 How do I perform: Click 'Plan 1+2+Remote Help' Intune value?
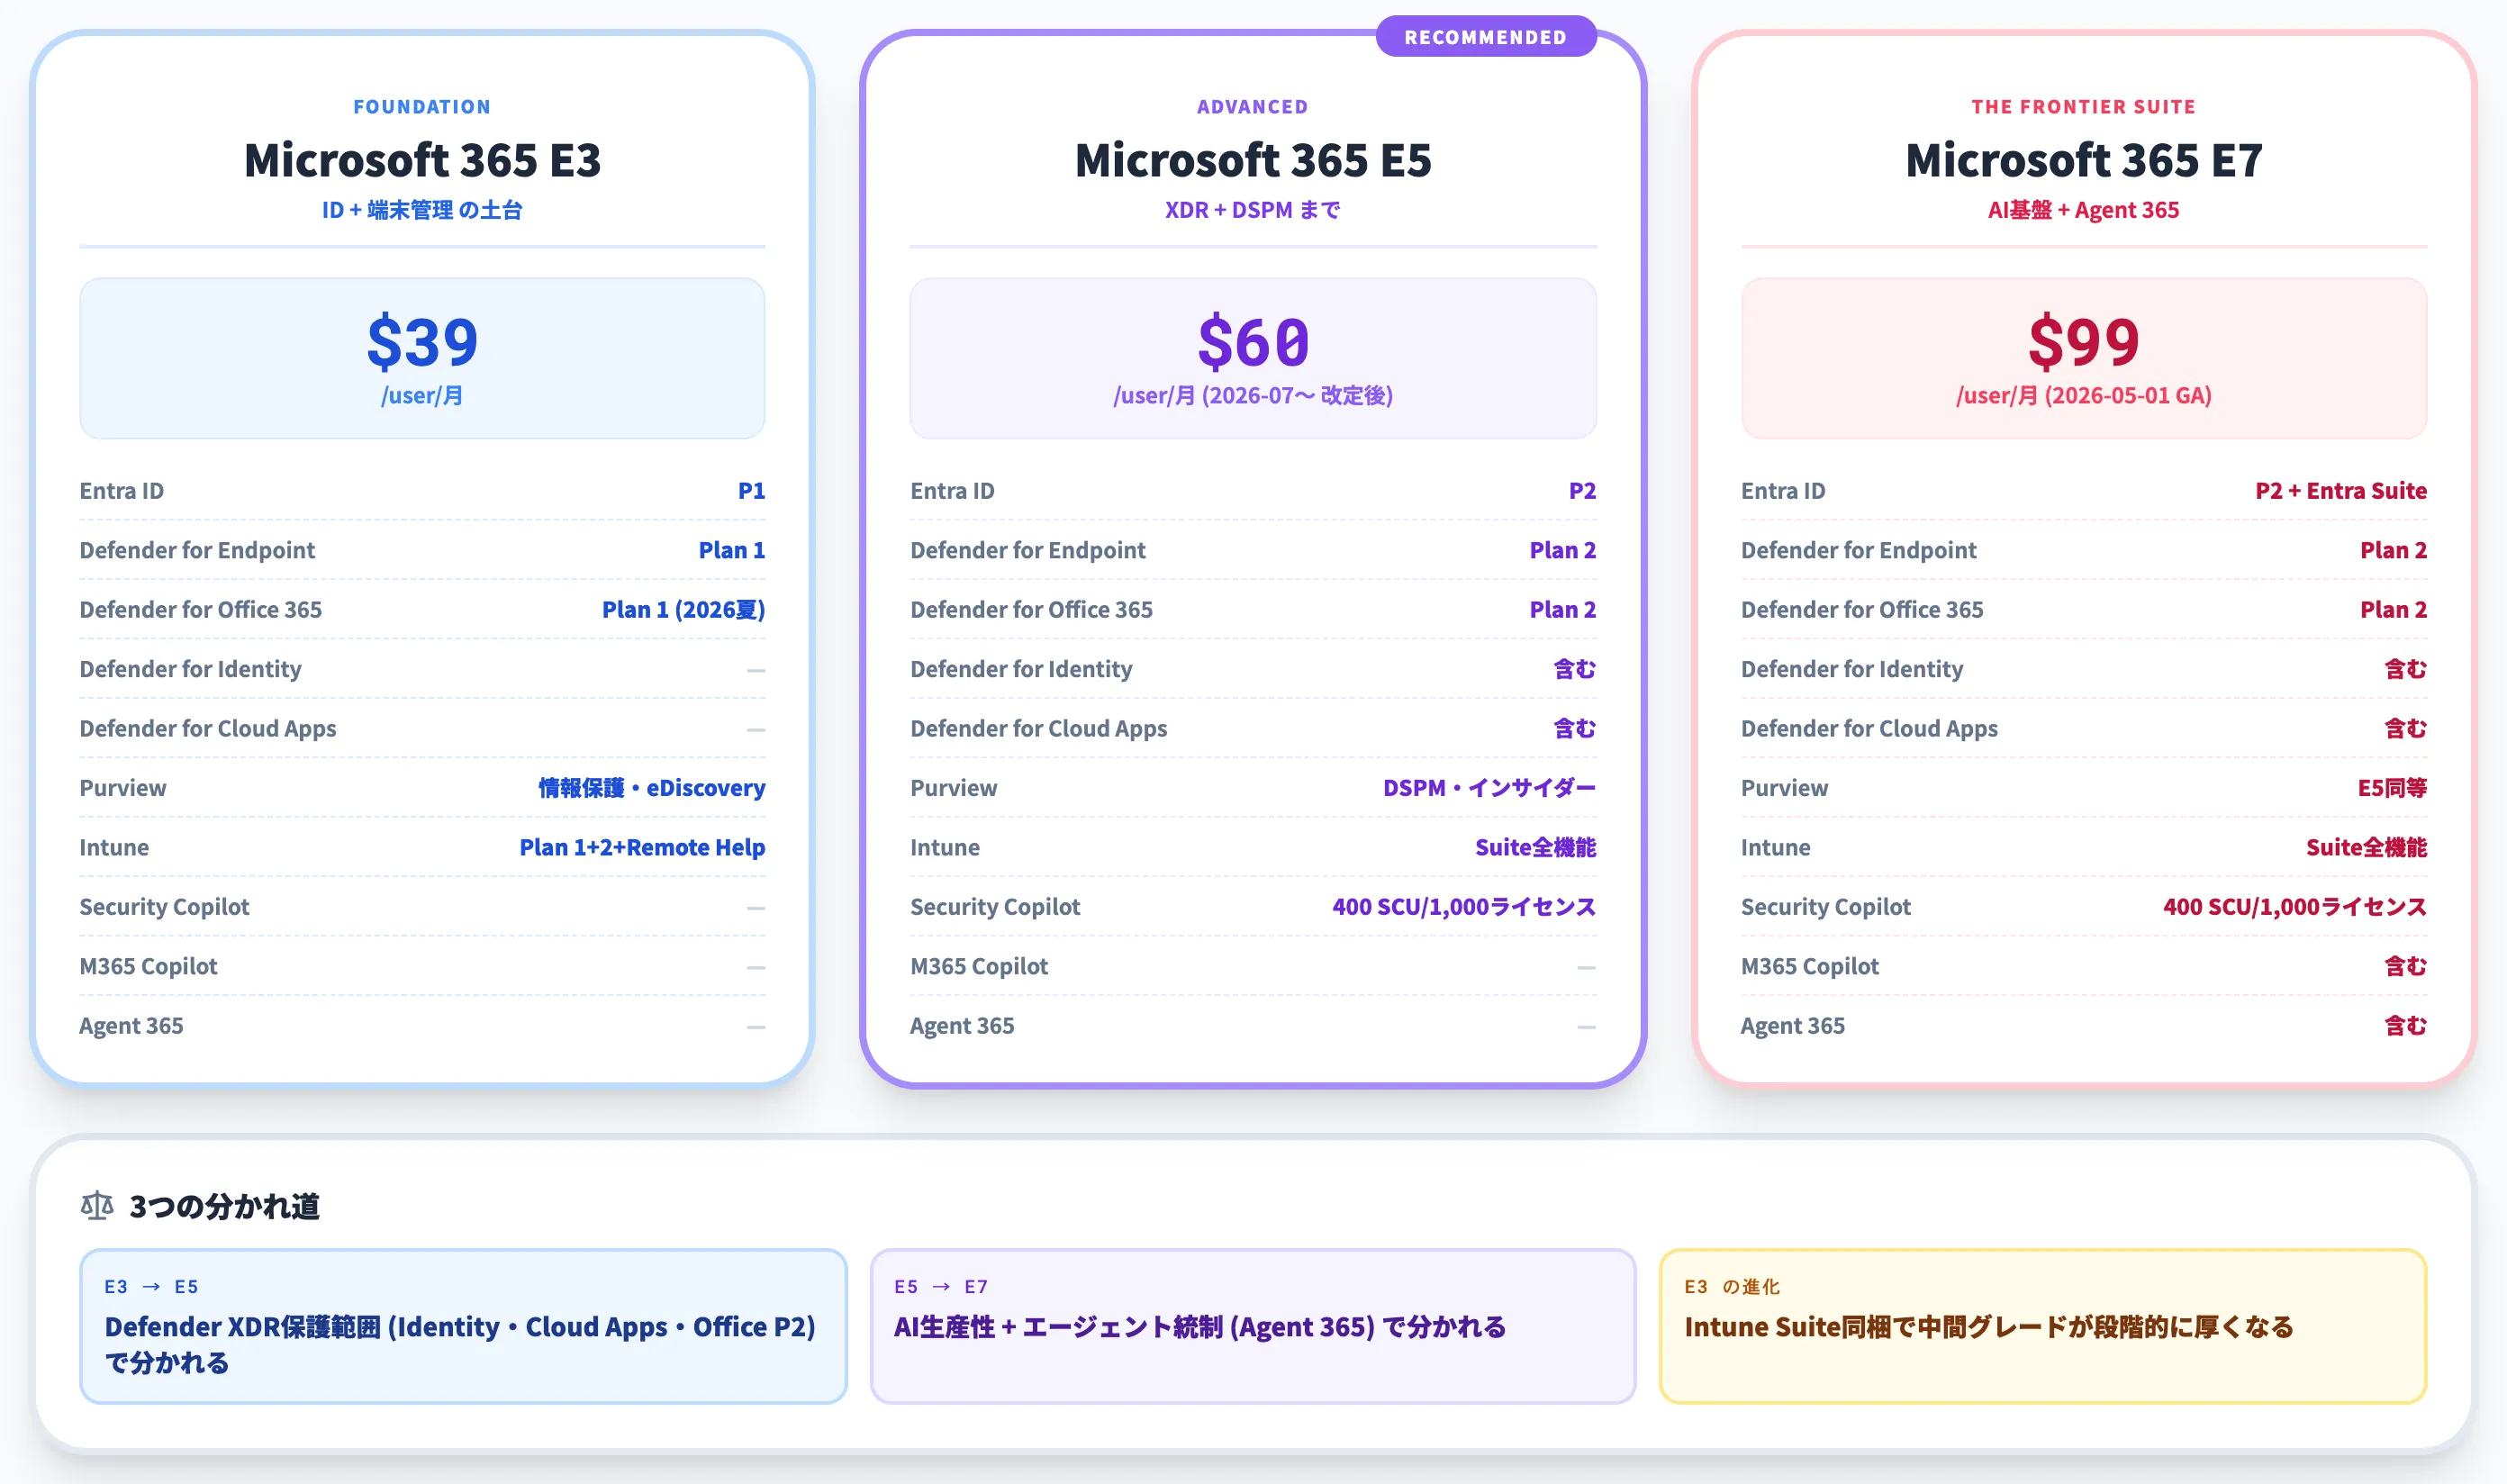642,847
